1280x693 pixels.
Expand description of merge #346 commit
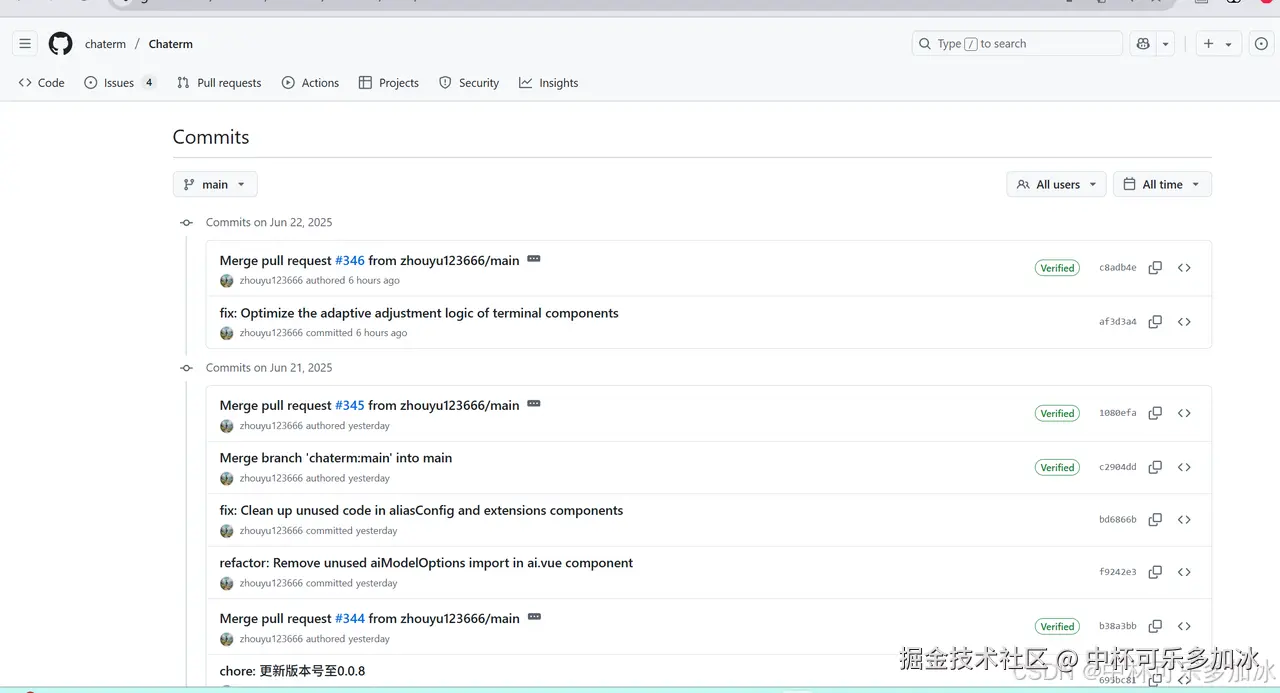(x=534, y=259)
